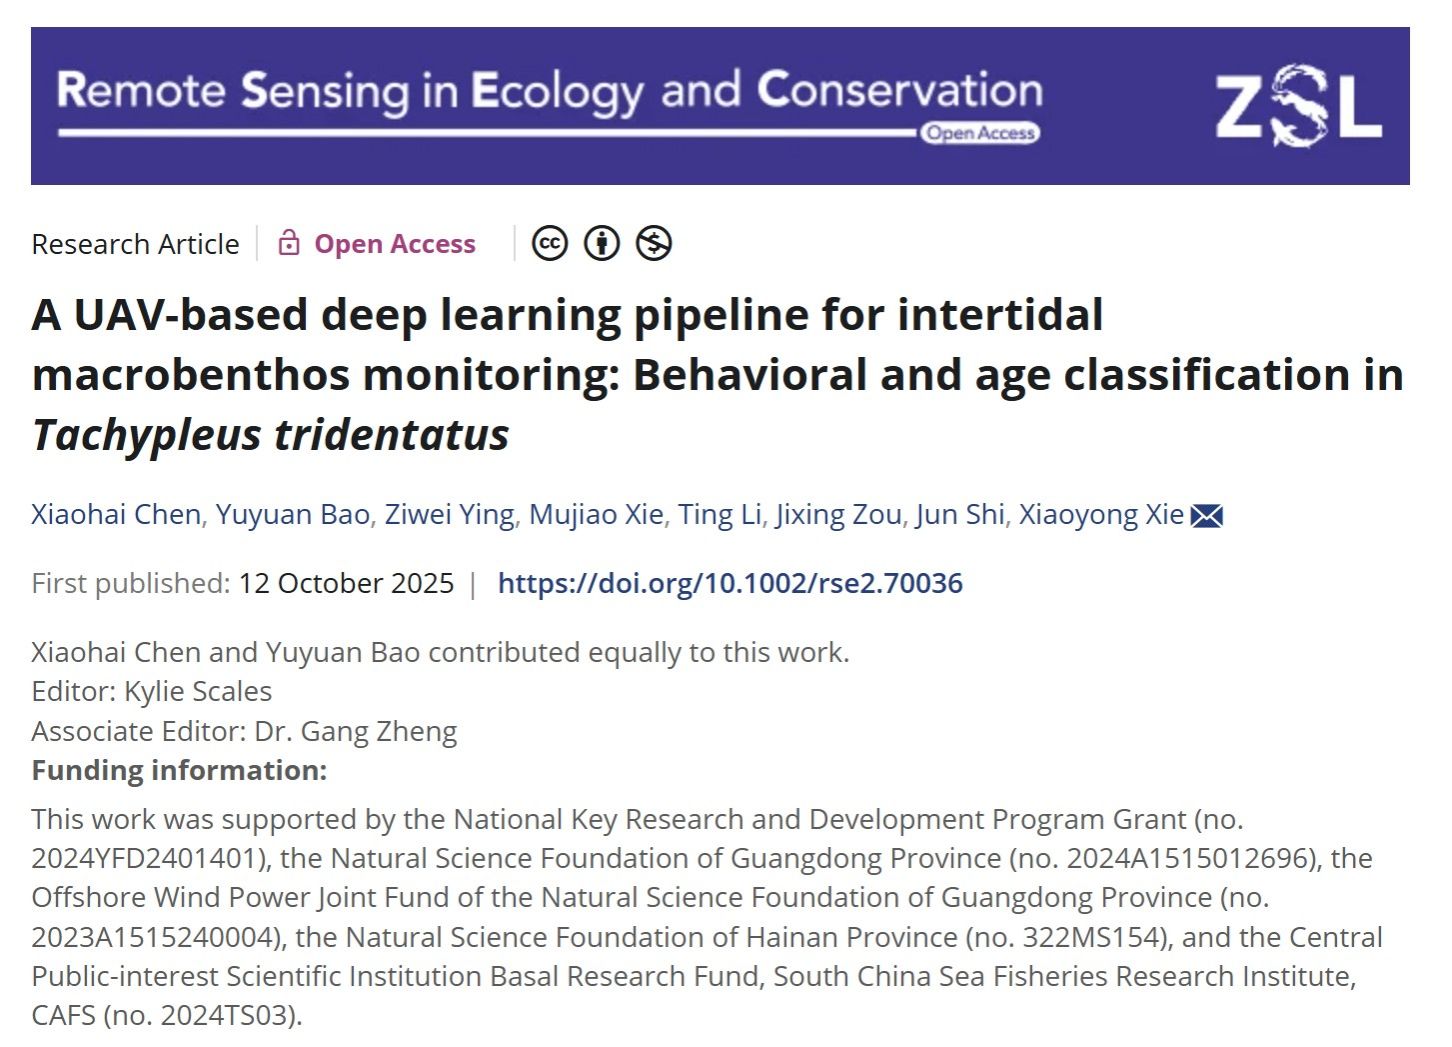The width and height of the screenshot is (1452, 1047).
Task: Click the Attribution (BY) license icon
Action: pyautogui.click(x=601, y=243)
